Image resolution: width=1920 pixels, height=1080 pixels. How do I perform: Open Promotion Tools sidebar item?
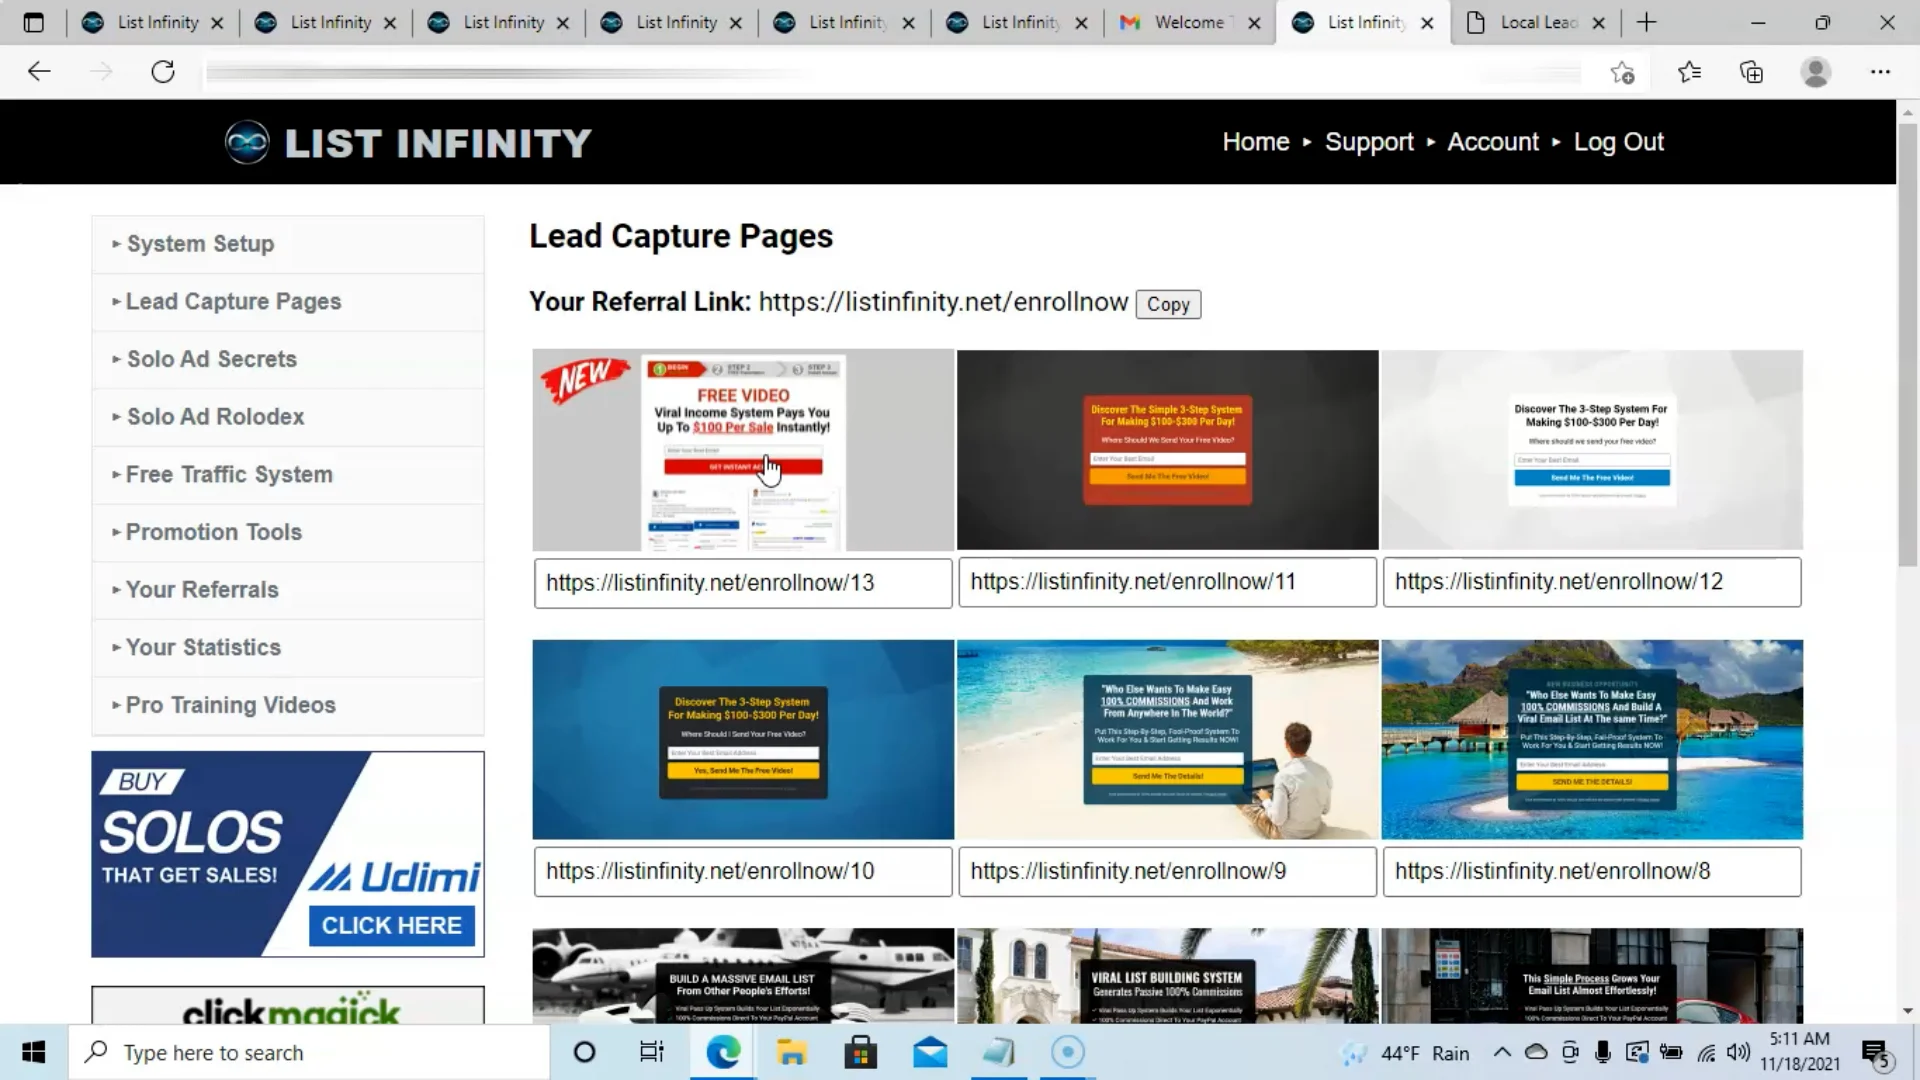tap(288, 532)
